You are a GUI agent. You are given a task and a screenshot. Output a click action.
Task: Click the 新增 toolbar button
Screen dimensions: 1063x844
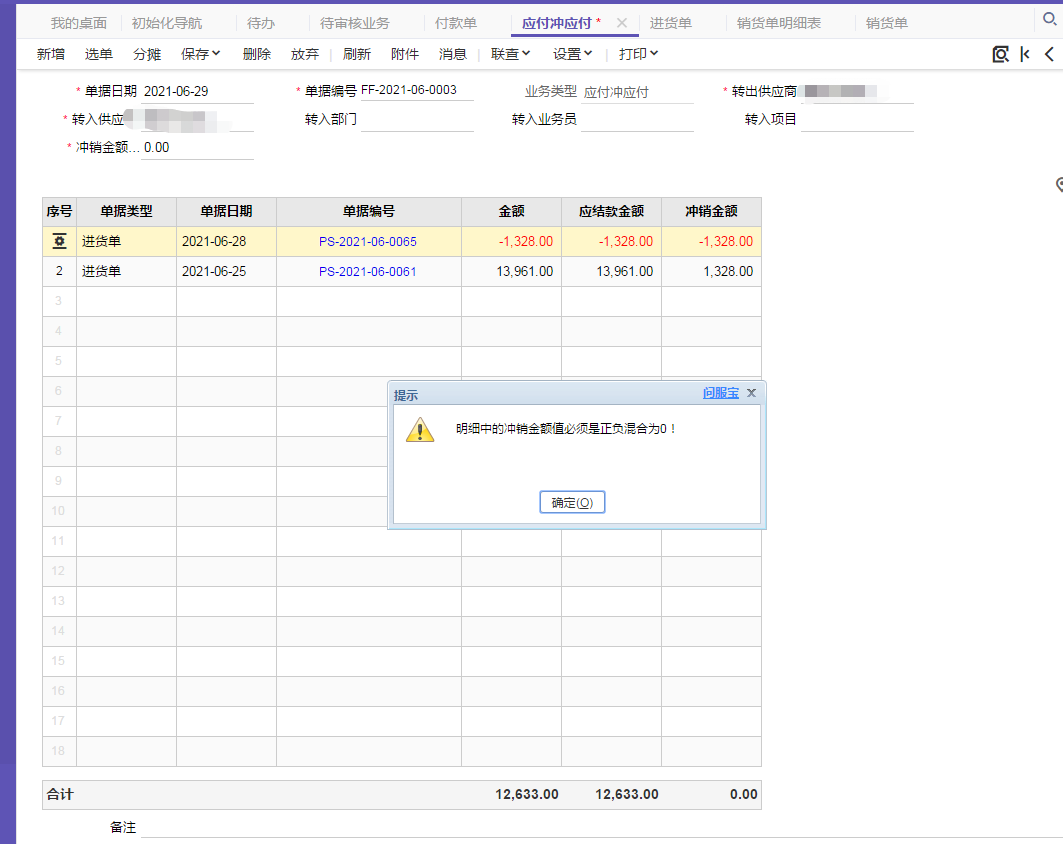click(51, 54)
